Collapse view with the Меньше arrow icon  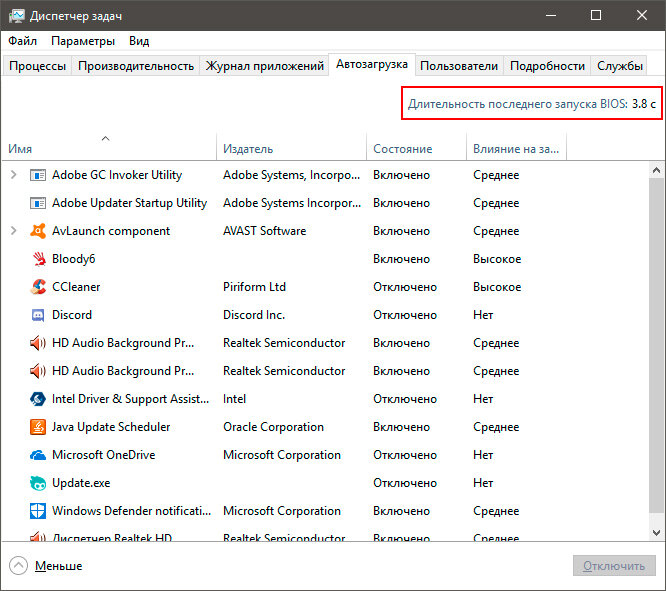[18, 566]
